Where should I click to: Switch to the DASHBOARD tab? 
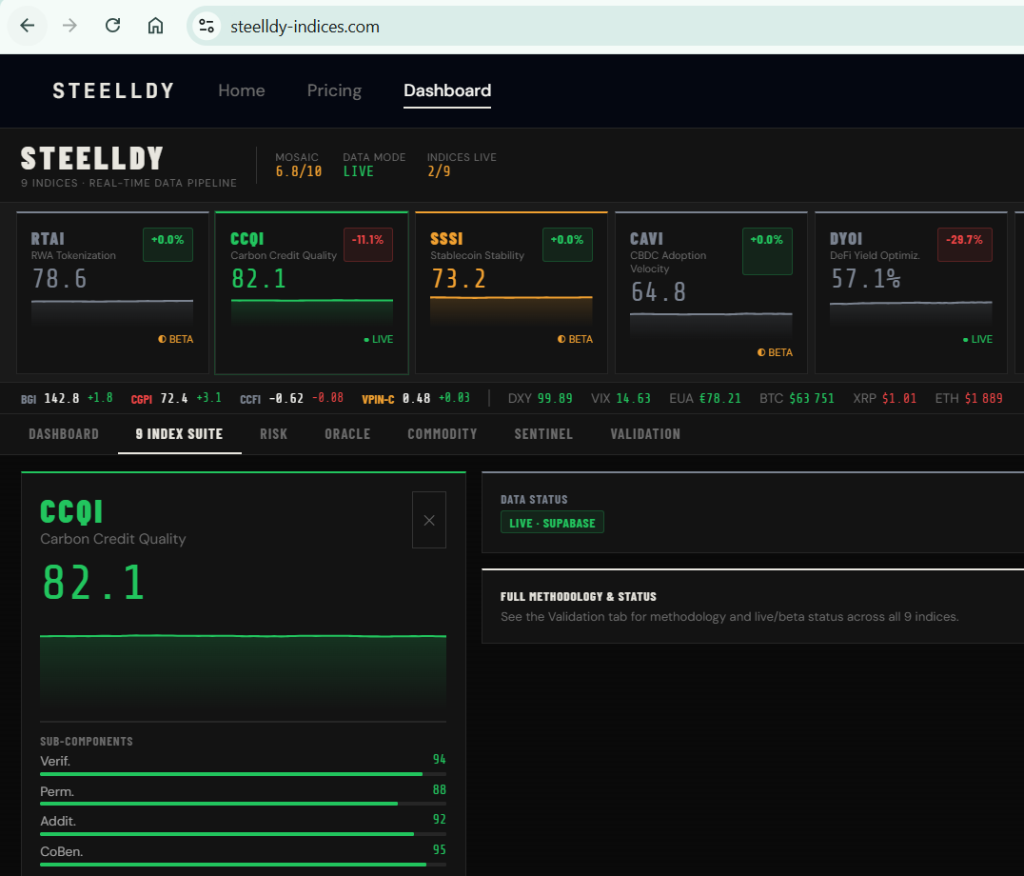63,434
